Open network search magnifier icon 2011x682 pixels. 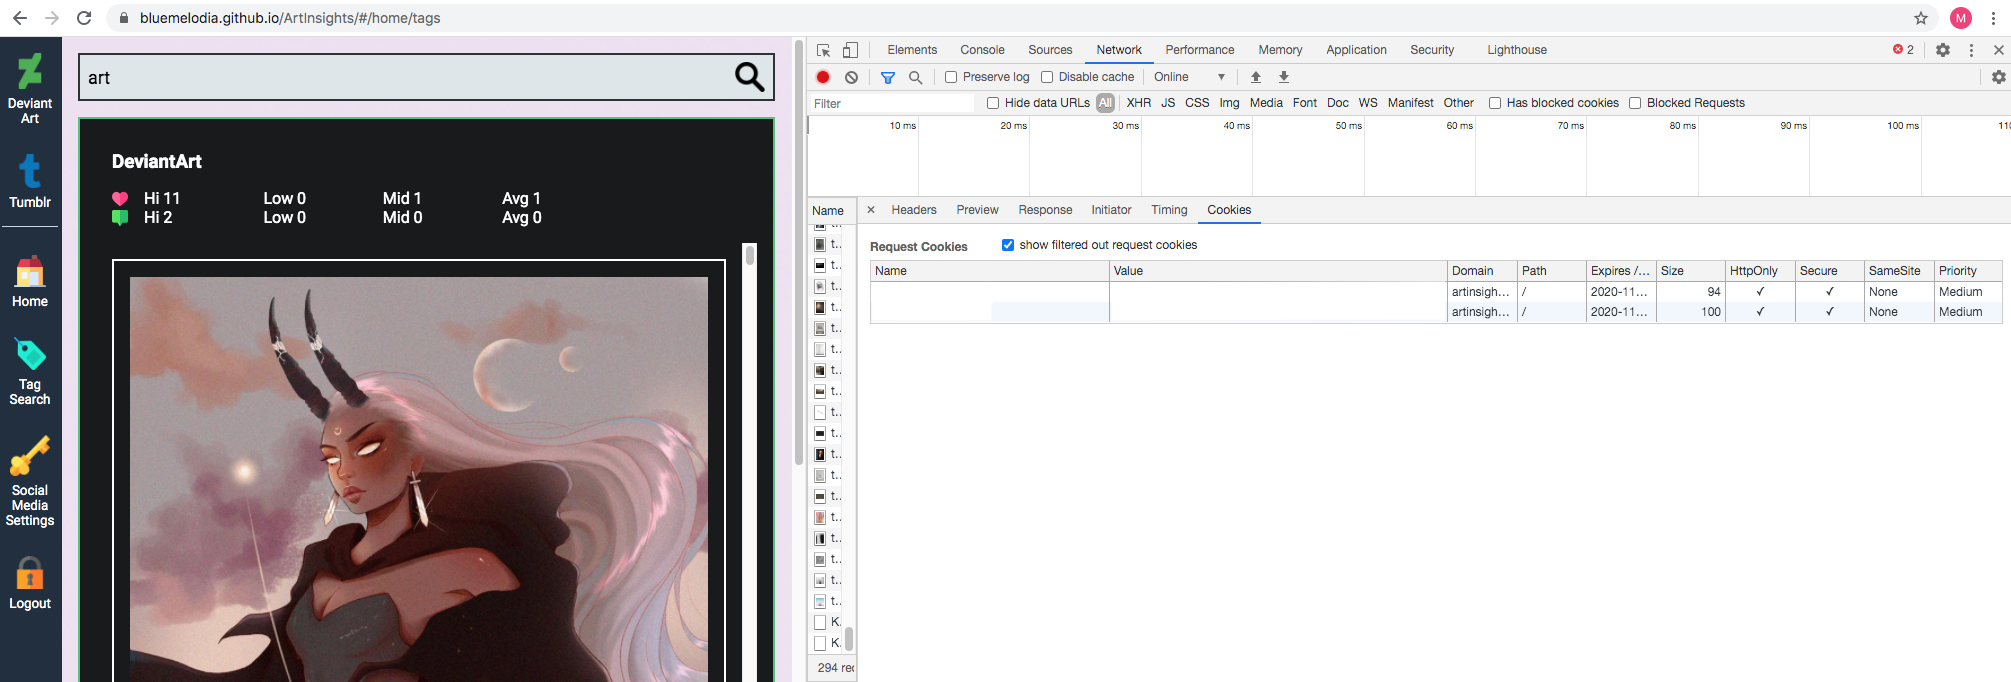point(915,77)
